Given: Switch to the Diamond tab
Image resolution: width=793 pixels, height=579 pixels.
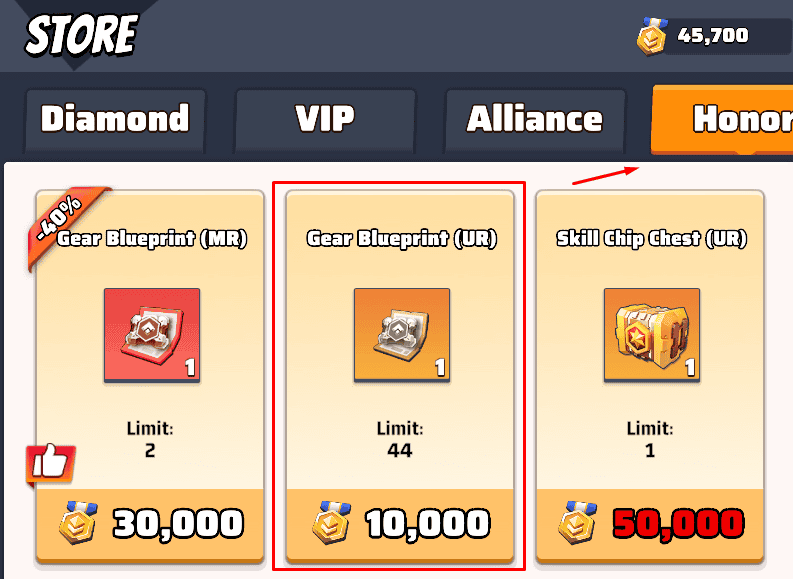Looking at the screenshot, I should click(x=115, y=120).
